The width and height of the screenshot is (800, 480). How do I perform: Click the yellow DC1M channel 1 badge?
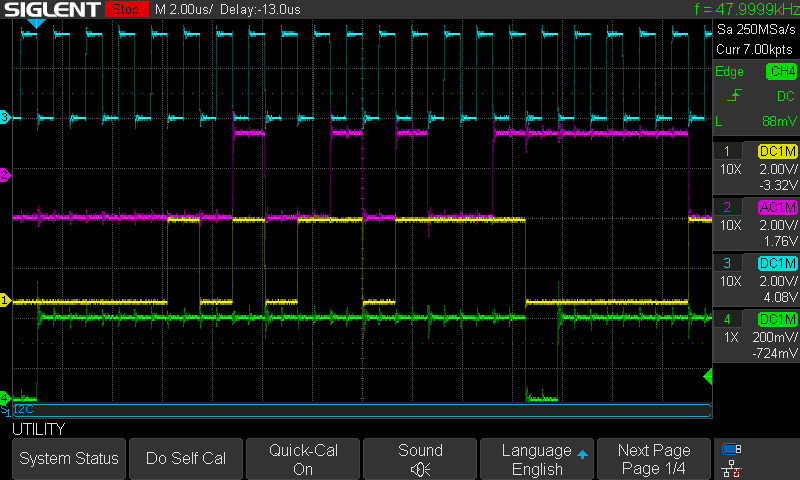pos(777,151)
